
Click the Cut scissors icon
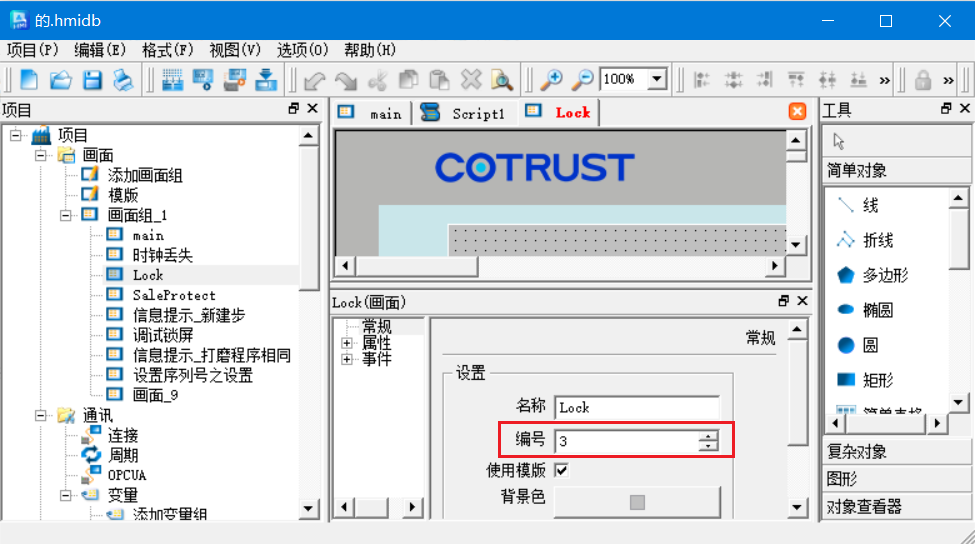[x=377, y=80]
